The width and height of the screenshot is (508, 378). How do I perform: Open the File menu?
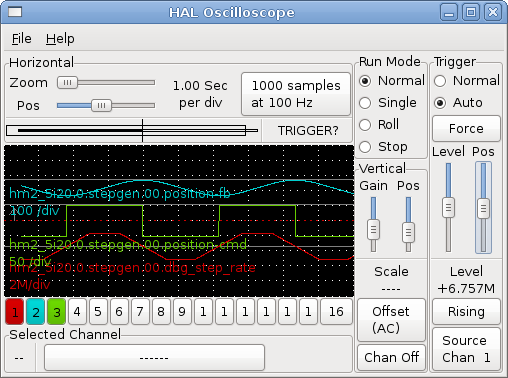click(22, 39)
